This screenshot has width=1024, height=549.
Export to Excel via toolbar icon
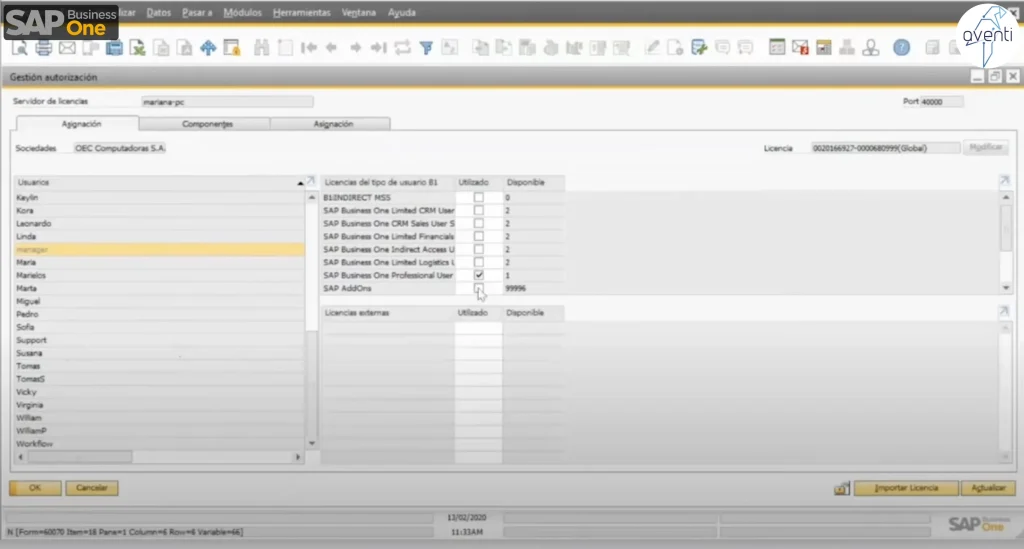pyautogui.click(x=137, y=48)
